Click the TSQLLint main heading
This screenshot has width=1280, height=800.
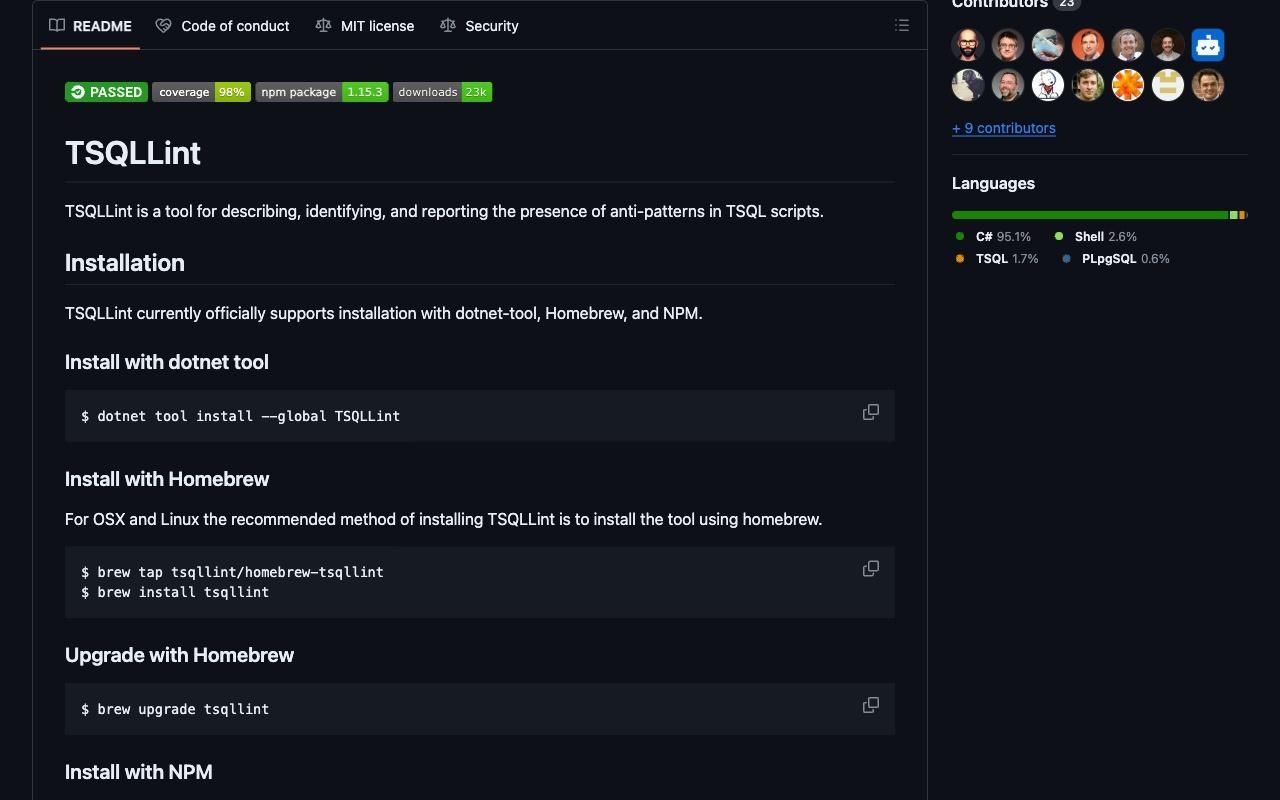[x=132, y=153]
